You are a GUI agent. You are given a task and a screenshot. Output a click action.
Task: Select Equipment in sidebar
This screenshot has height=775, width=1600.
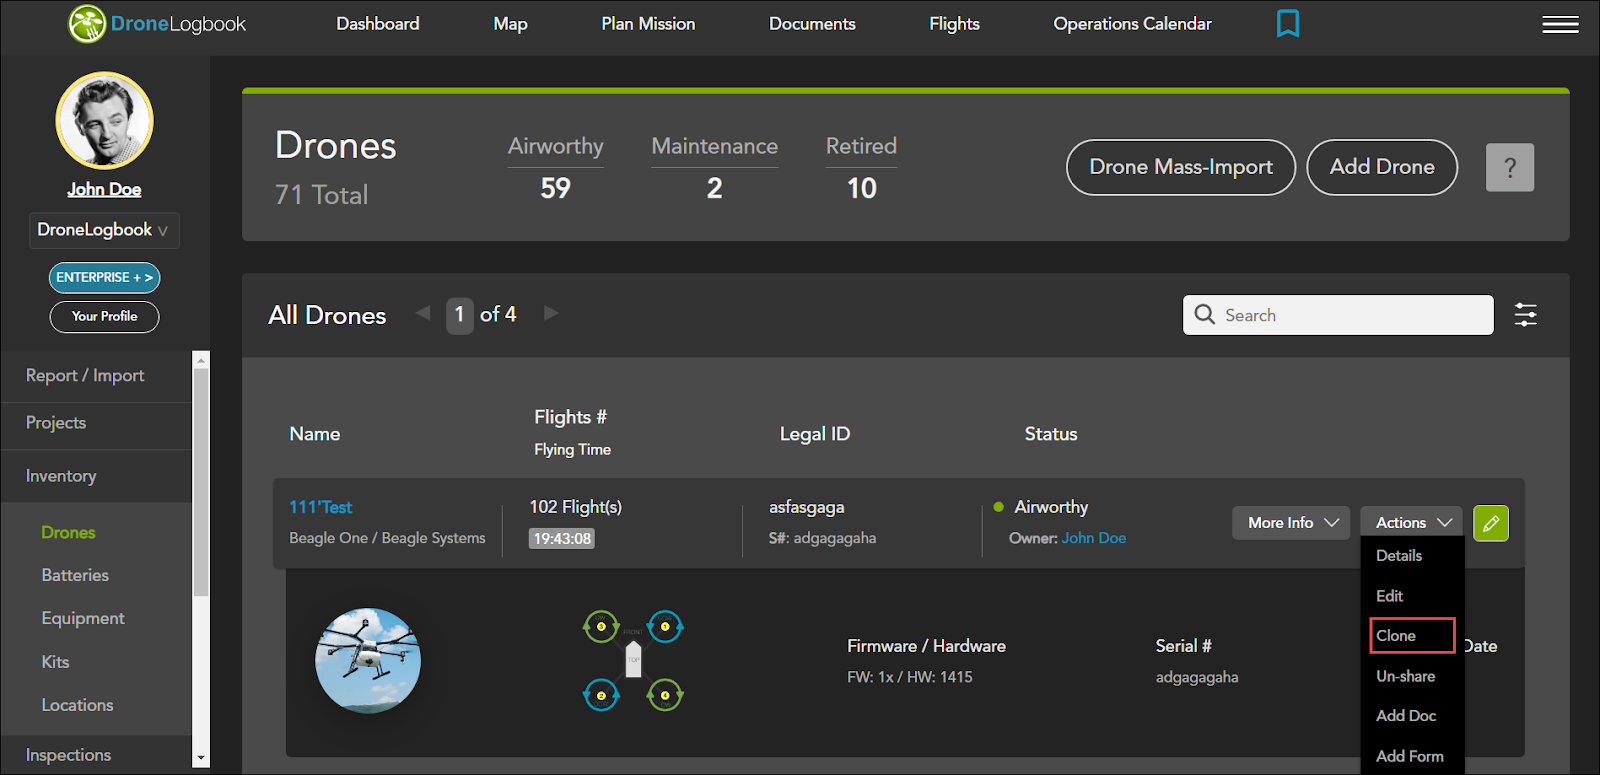click(83, 619)
